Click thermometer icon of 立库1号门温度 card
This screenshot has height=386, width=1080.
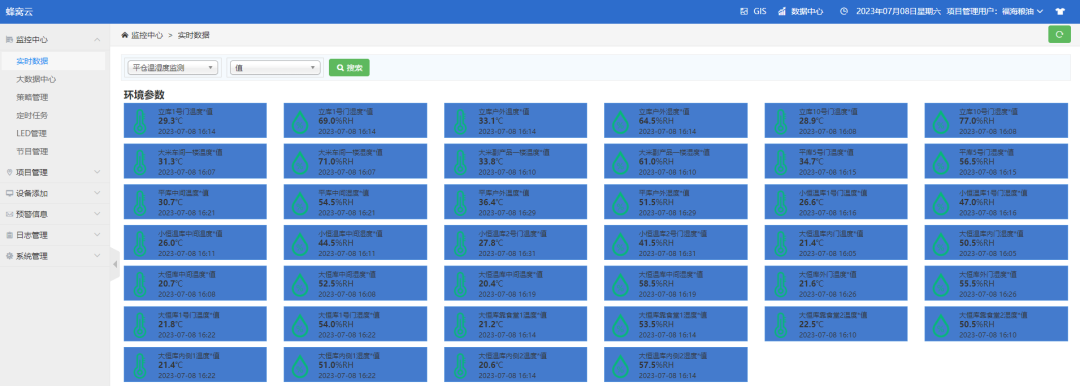coord(140,121)
